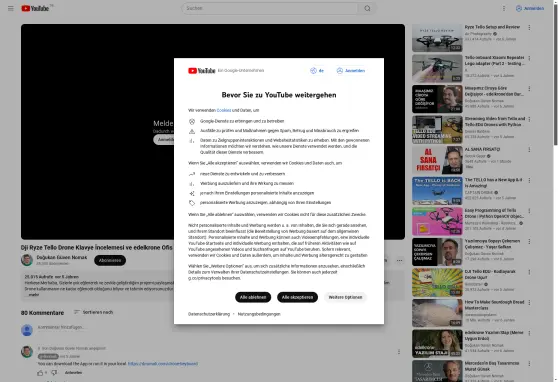Click the globe language button in dialog
Screen dimensions: 558x382
pyautogui.click(x=317, y=70)
